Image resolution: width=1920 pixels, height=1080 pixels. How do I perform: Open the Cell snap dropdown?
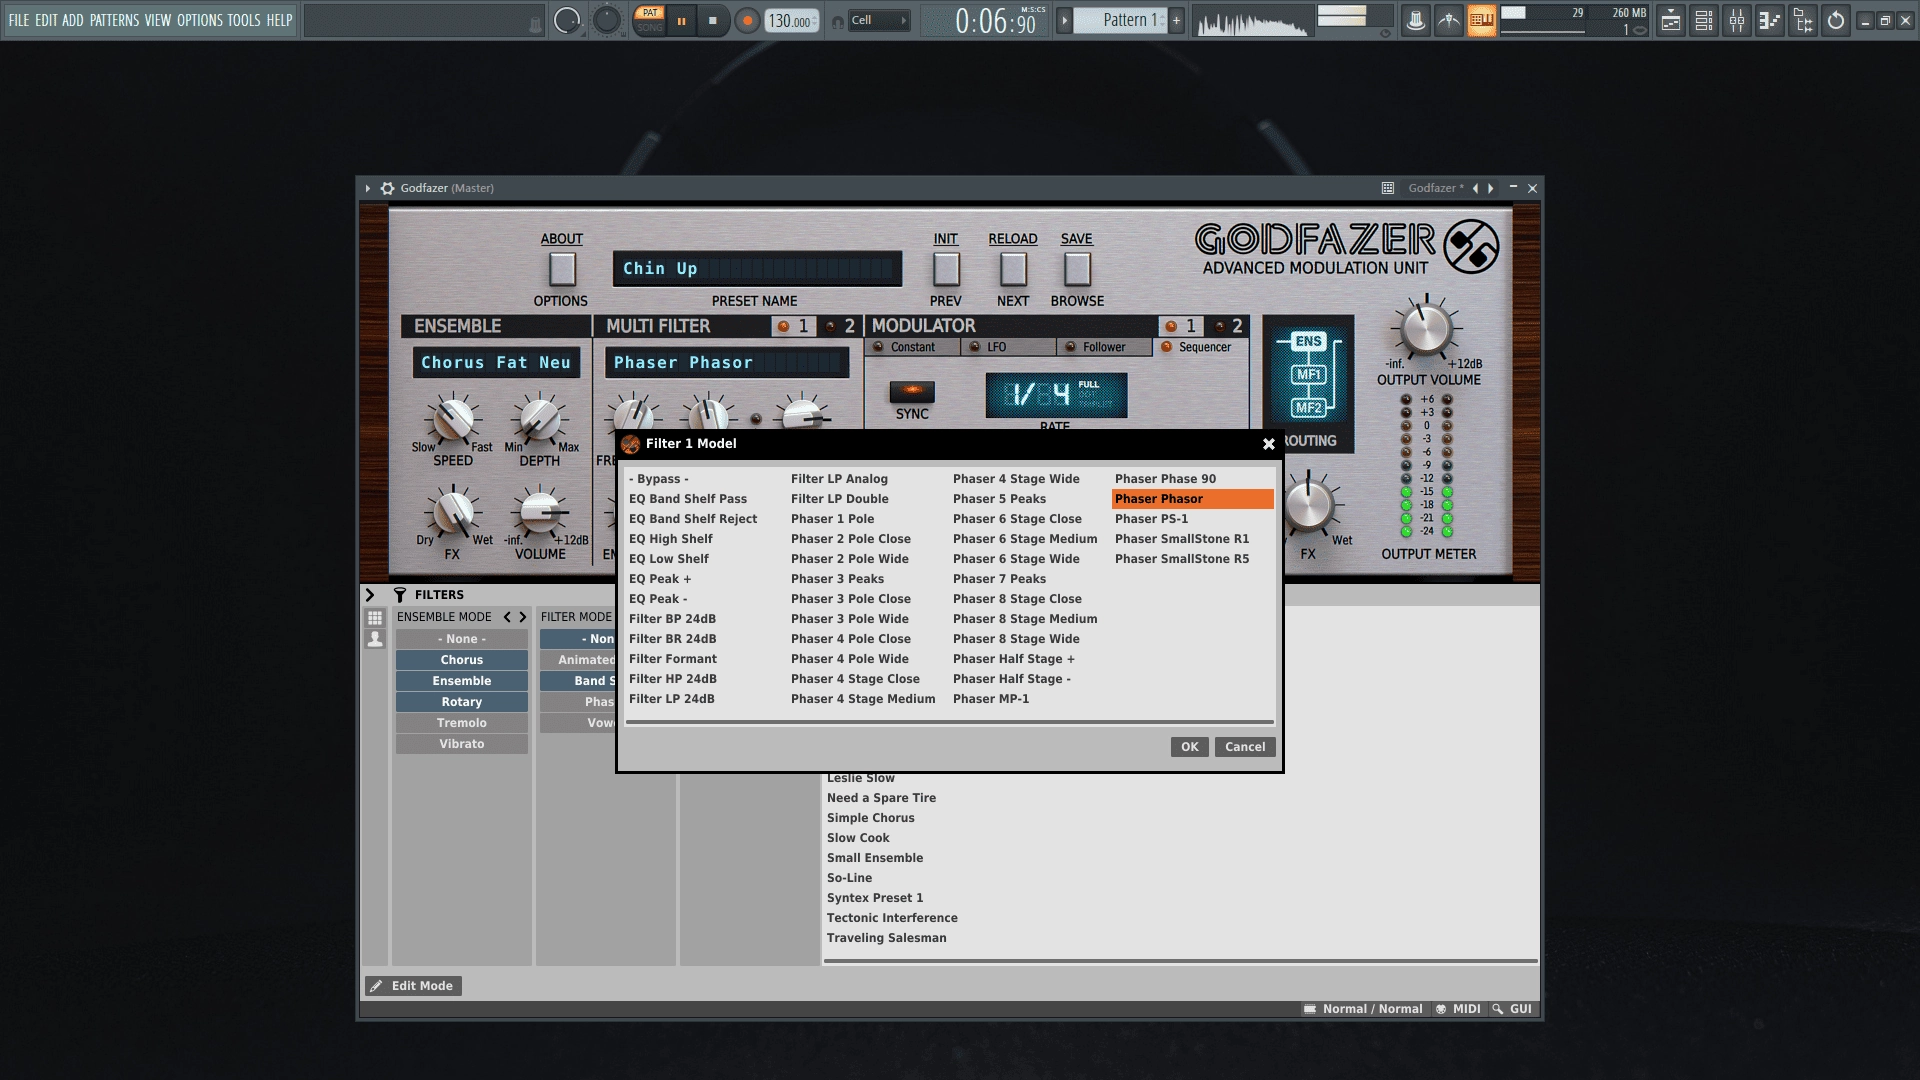pos(879,20)
